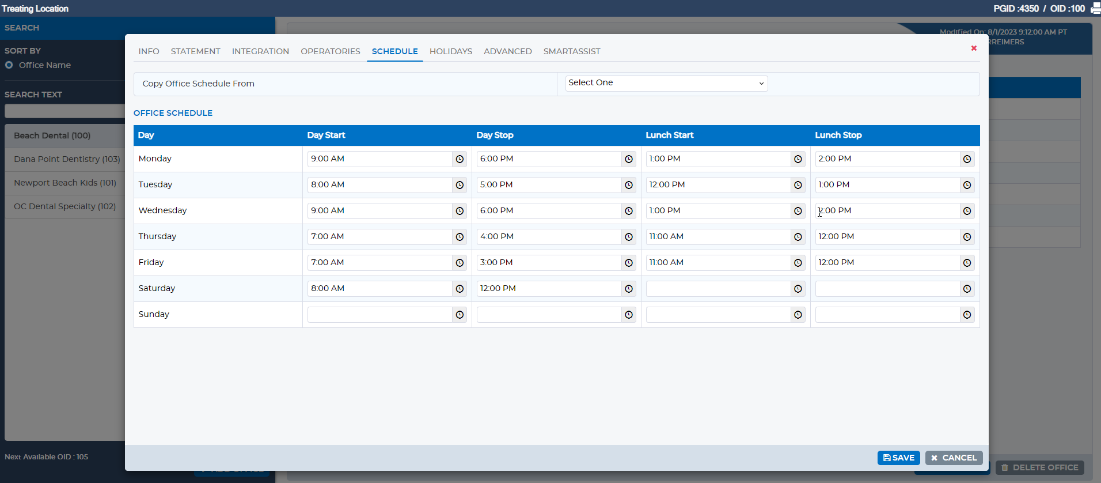Open clock picker for Saturday Day Stop
The width and height of the screenshot is (1101, 483).
click(629, 289)
